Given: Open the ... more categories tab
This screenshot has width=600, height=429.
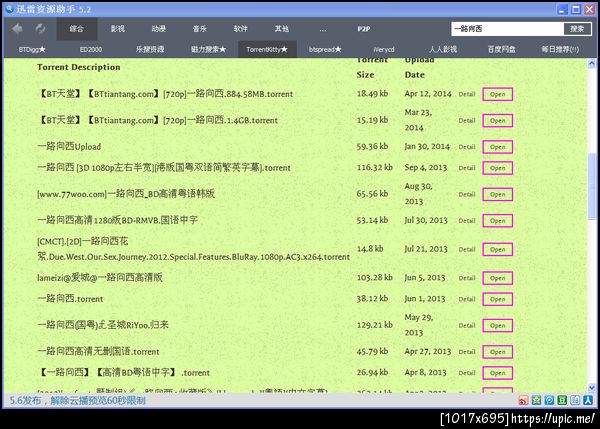Looking at the screenshot, I should pos(323,29).
